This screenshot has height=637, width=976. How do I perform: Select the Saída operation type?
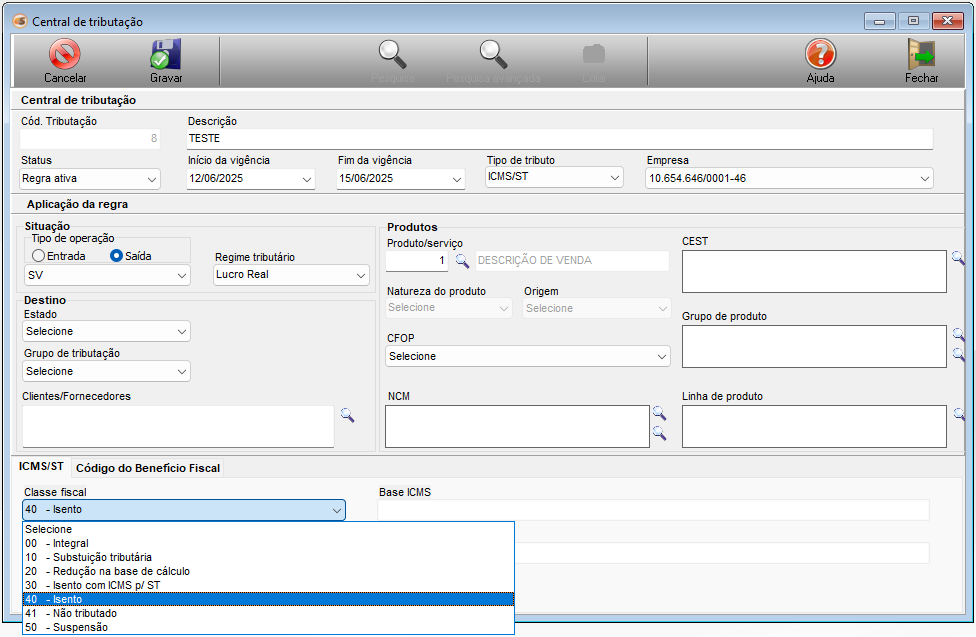pyautogui.click(x=117, y=256)
